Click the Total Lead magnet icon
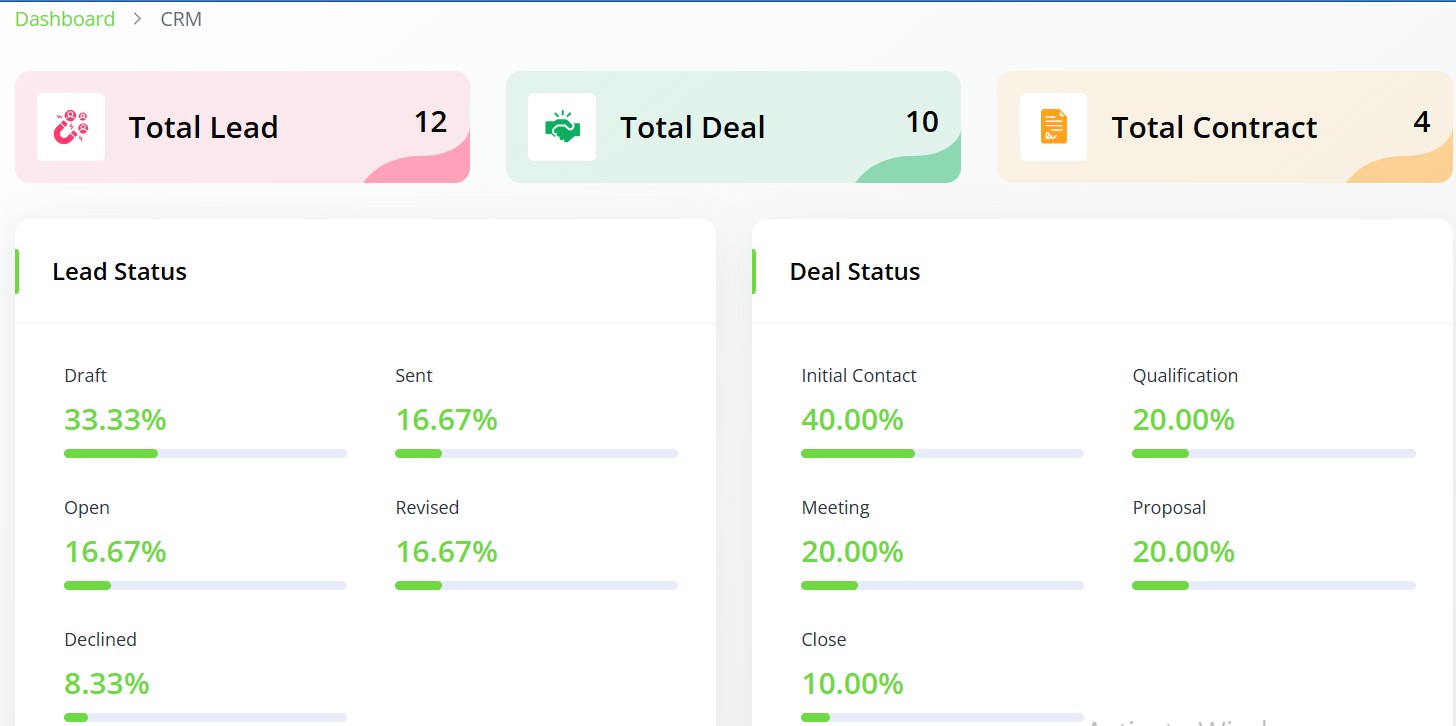 coord(71,127)
